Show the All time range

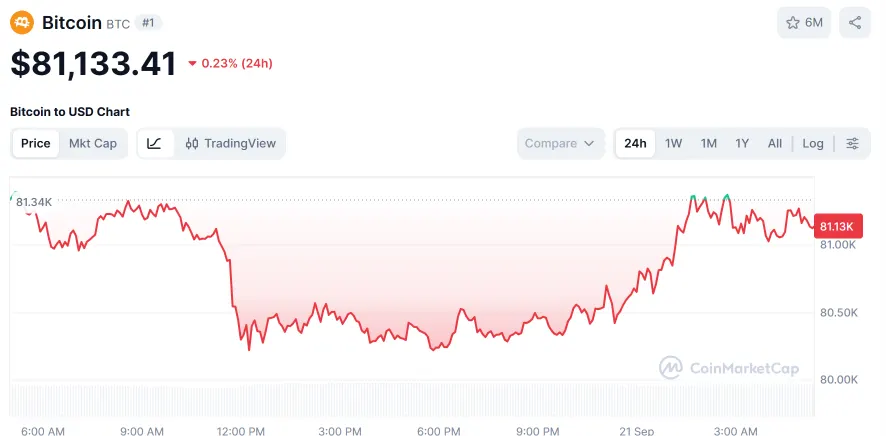[775, 143]
